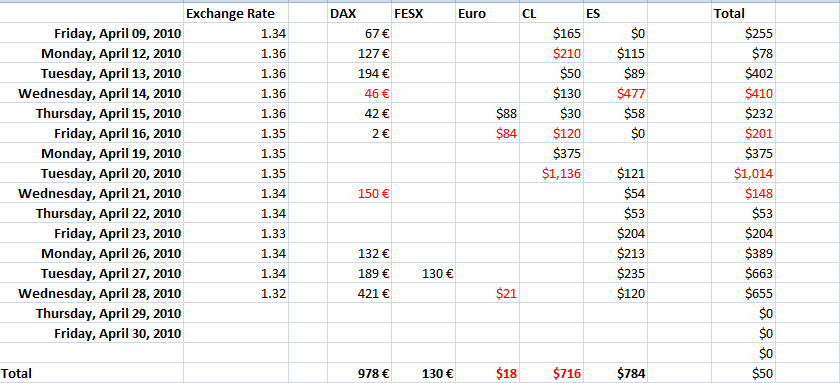Select the ES value $115
Screen dimensions: 840x383
pyautogui.click(x=616, y=54)
